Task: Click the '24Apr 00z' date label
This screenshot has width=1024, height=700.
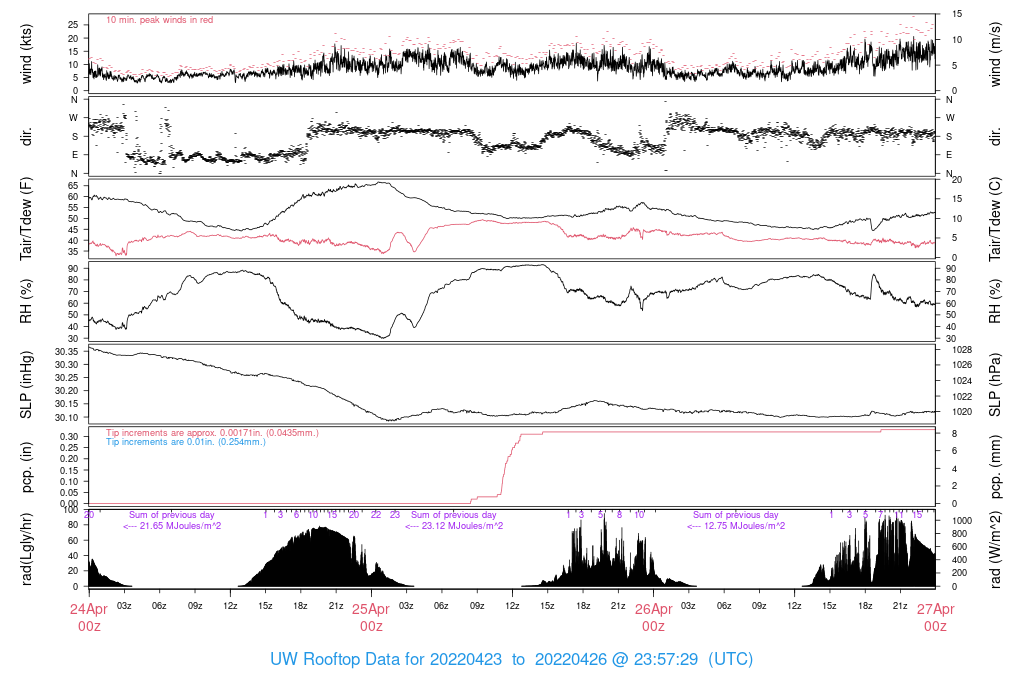Action: click(89, 617)
